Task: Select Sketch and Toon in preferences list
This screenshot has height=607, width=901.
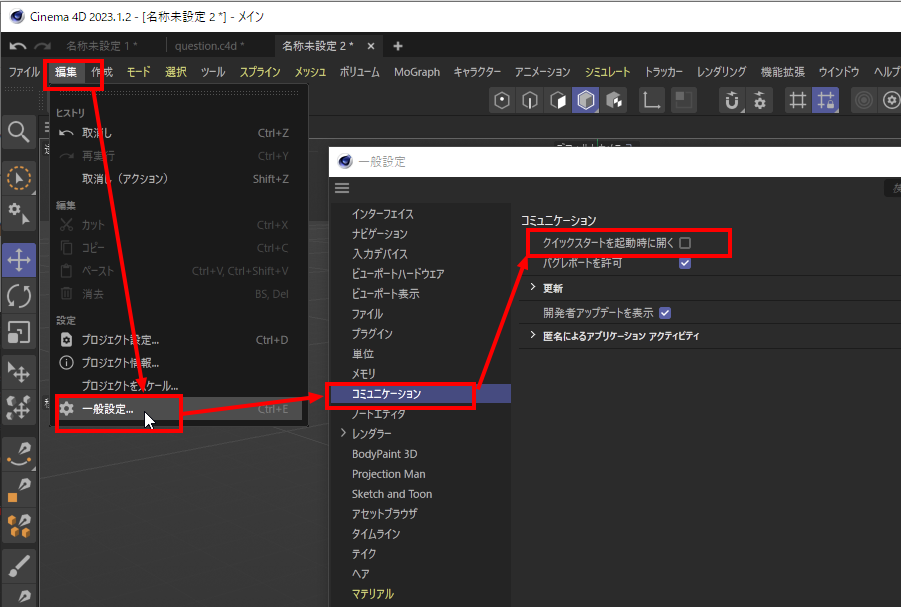Action: (392, 494)
